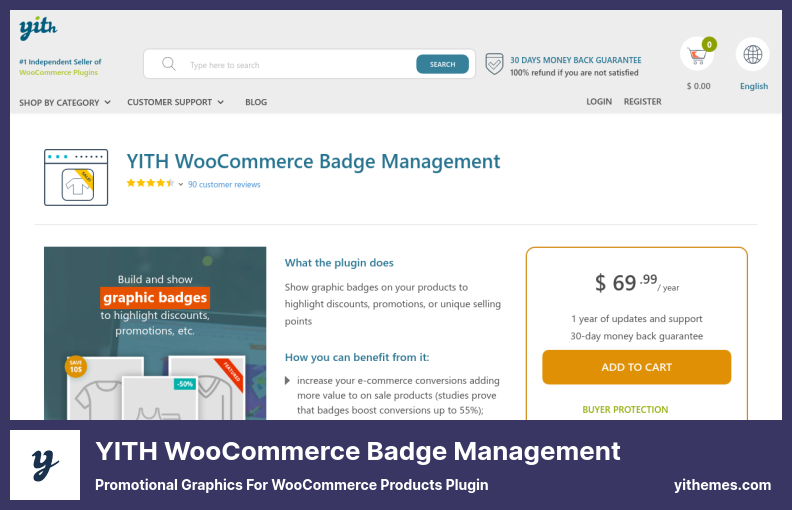Click the magnifier icon in search bar
This screenshot has height=510, width=792.
(x=169, y=64)
